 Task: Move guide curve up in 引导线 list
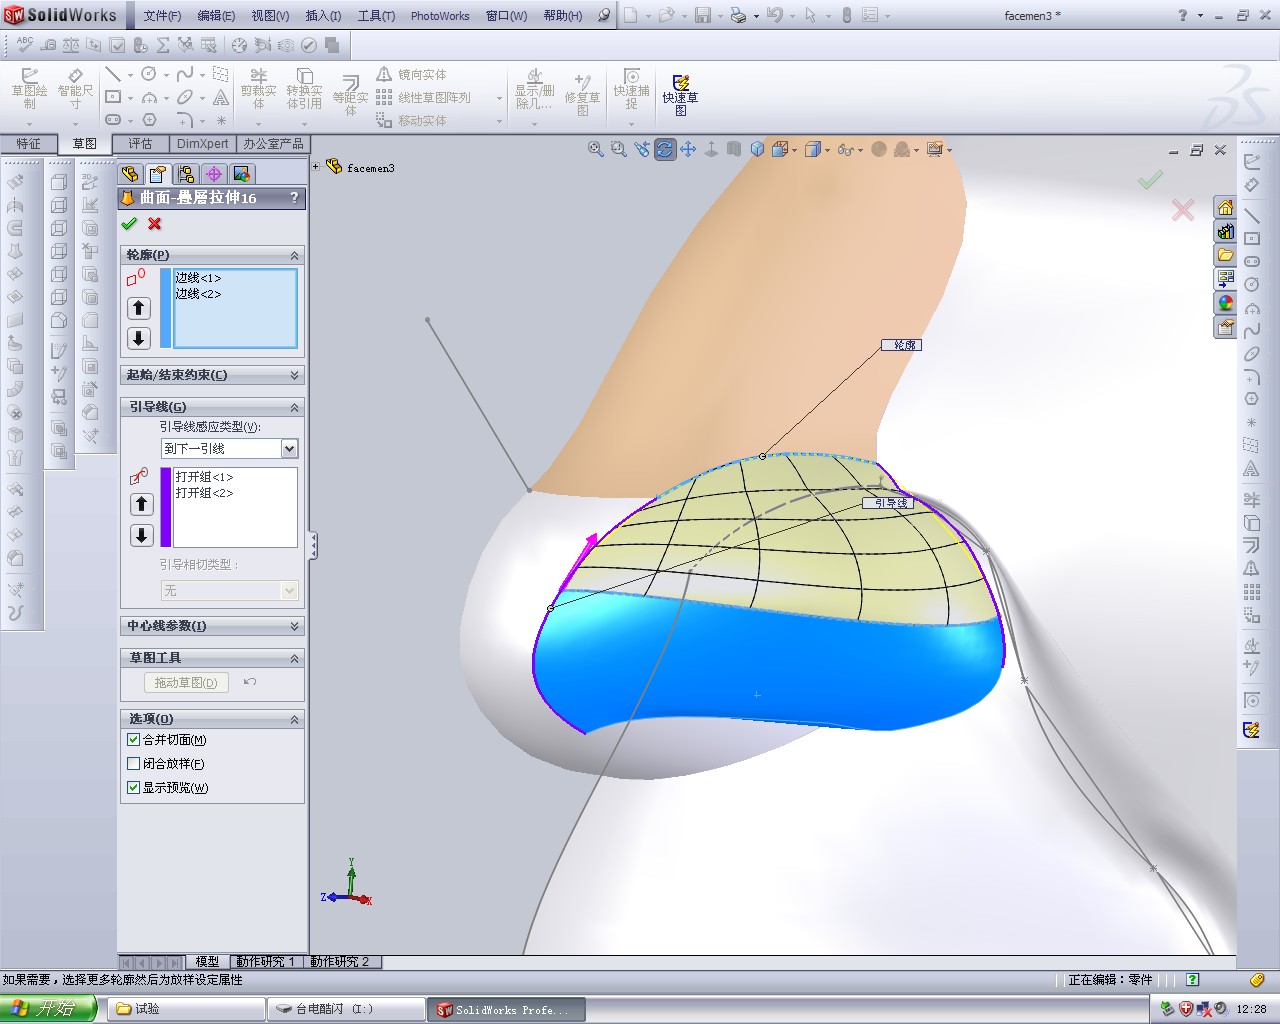click(141, 505)
